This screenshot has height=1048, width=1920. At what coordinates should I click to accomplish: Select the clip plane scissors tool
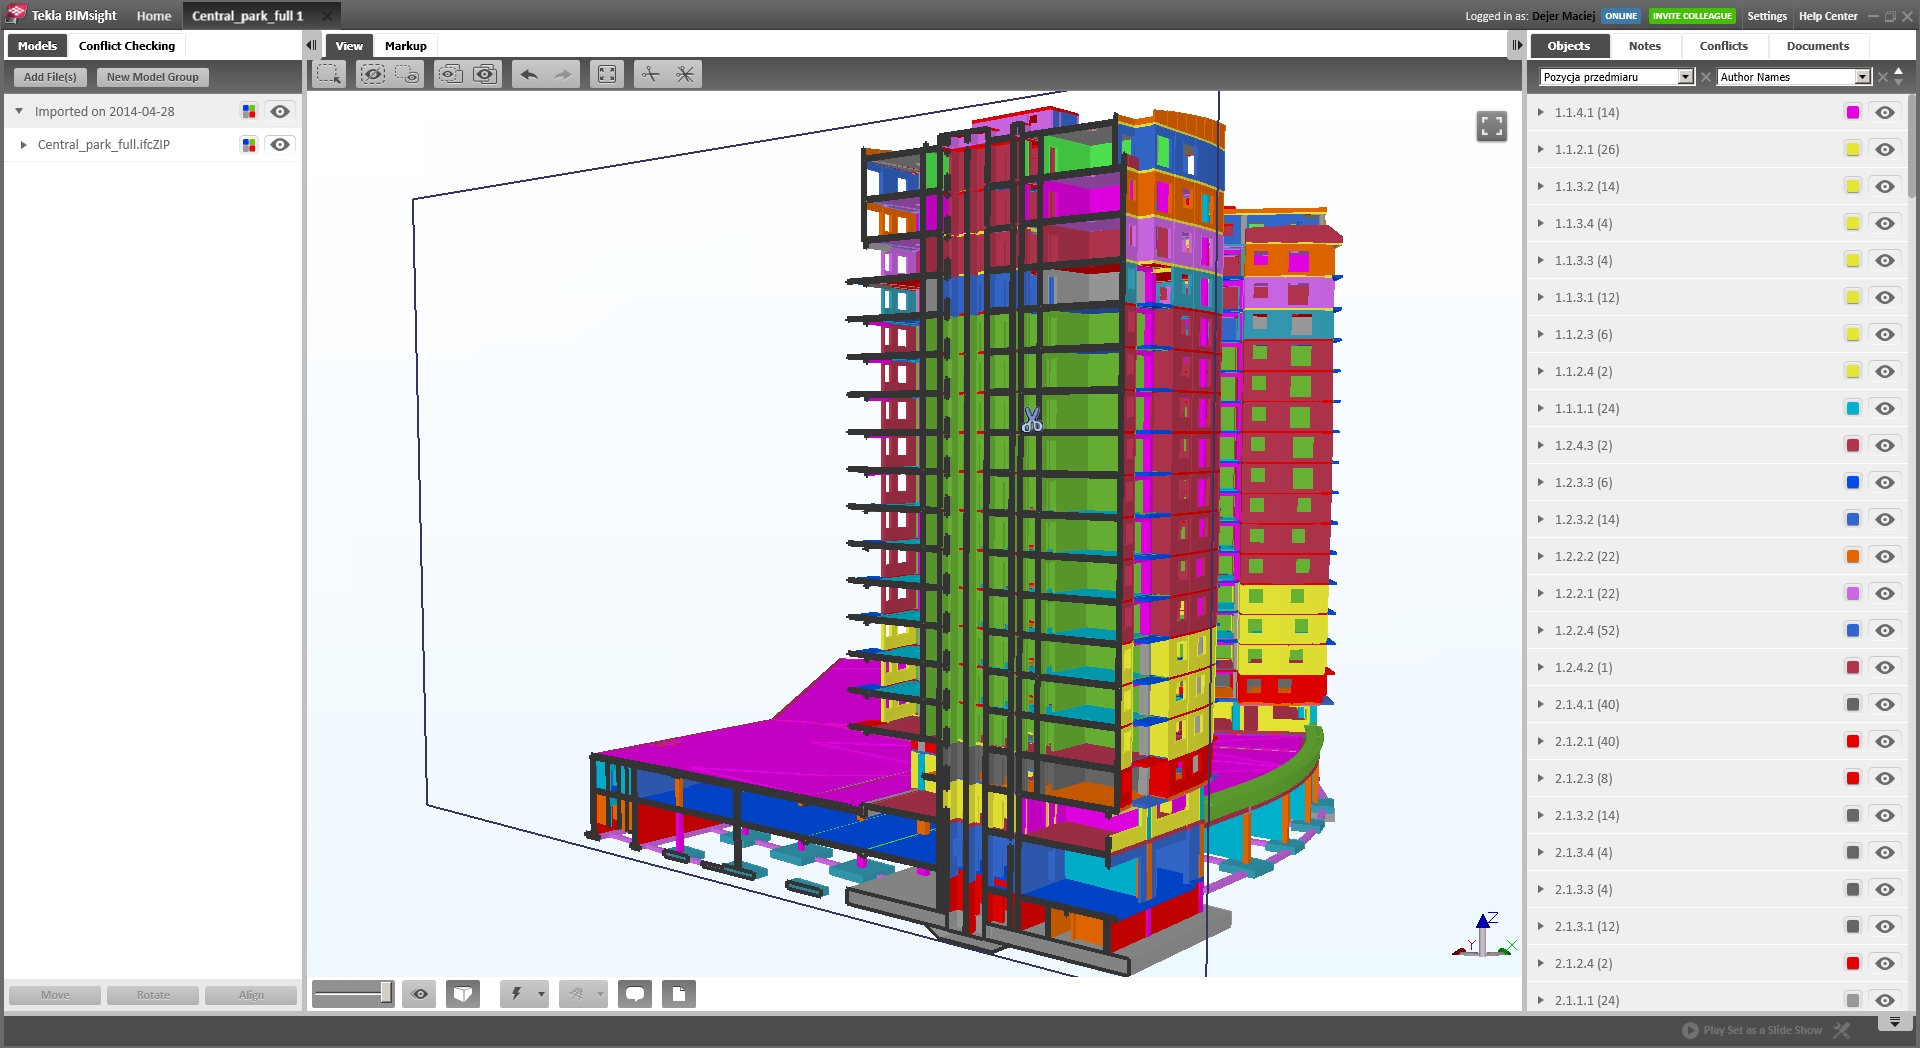pos(651,74)
